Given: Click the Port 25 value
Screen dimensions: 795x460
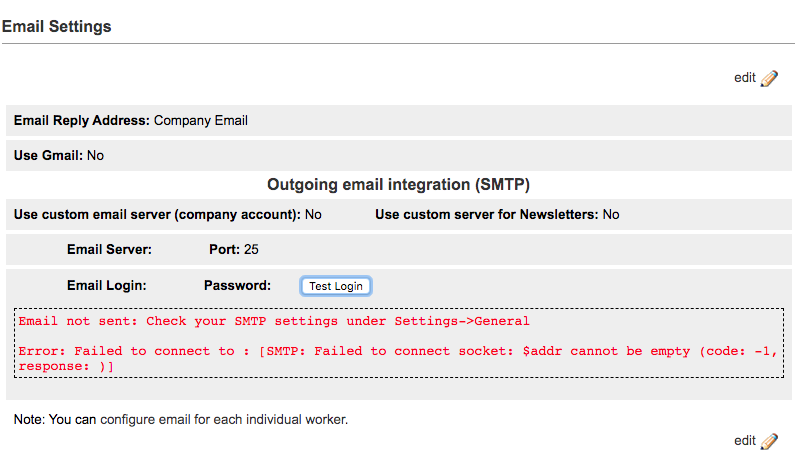Looking at the screenshot, I should point(251,249).
